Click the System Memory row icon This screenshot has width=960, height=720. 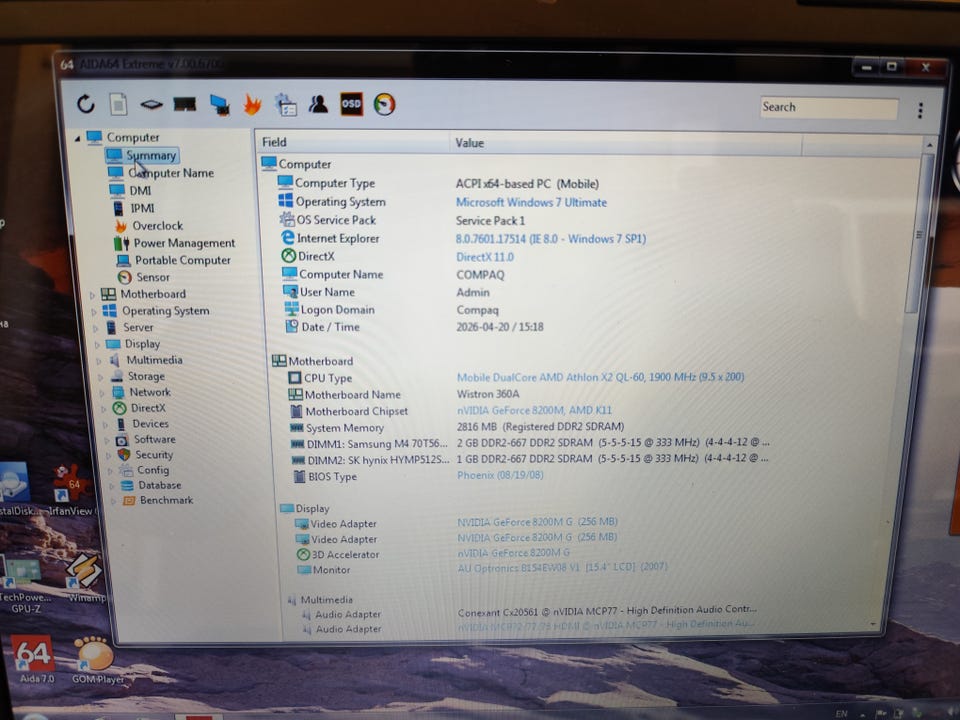coord(297,427)
